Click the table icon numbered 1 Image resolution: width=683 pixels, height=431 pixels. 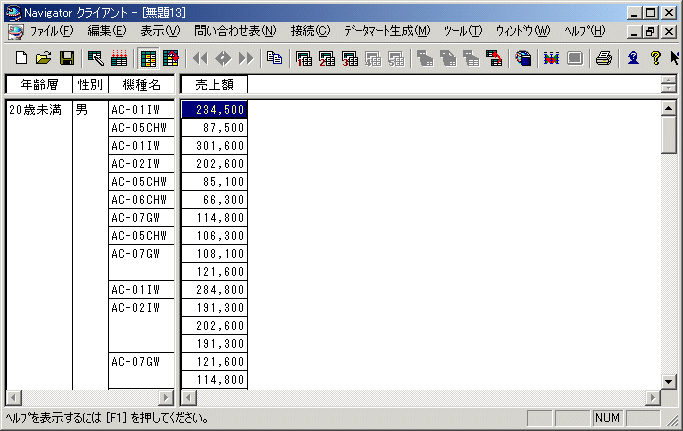(x=304, y=58)
